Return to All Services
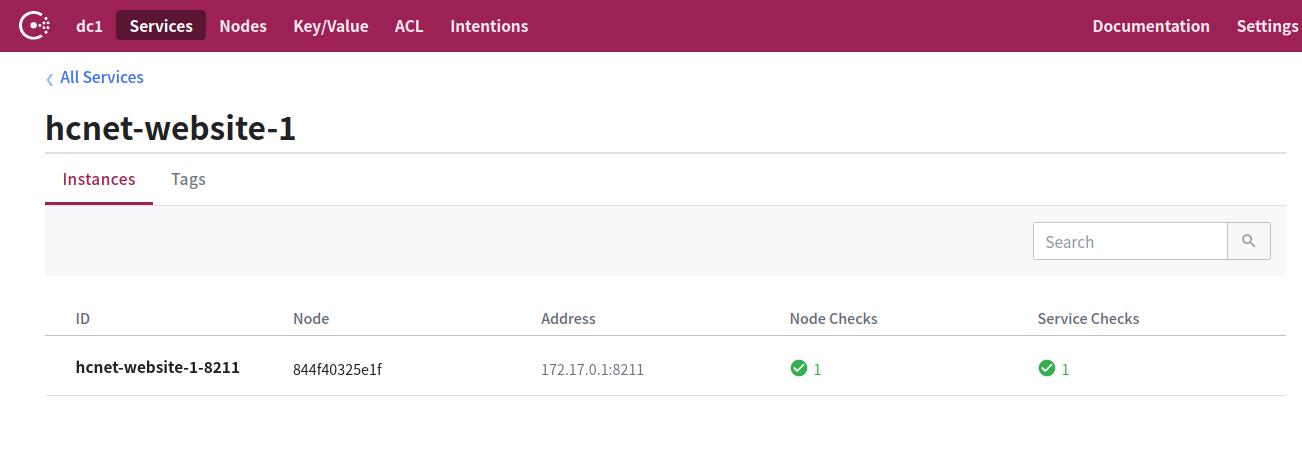Viewport: 1302px width, 461px height. coord(102,77)
